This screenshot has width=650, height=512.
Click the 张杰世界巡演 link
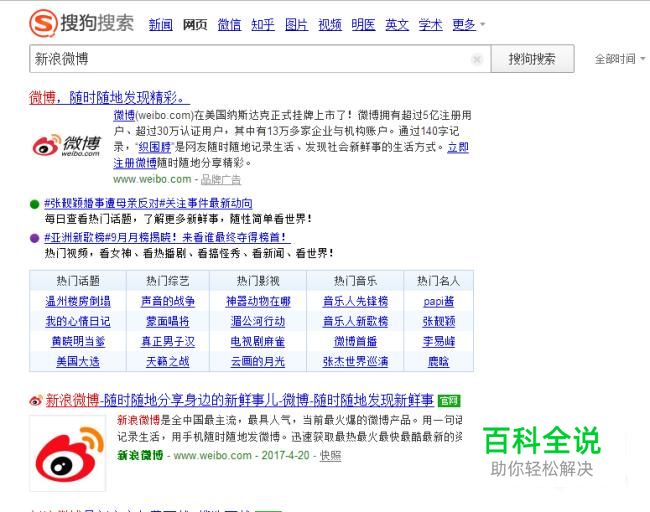tap(356, 362)
